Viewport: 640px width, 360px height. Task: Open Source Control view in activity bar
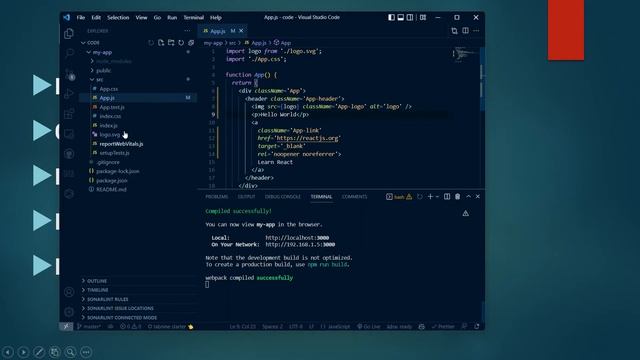(69, 74)
